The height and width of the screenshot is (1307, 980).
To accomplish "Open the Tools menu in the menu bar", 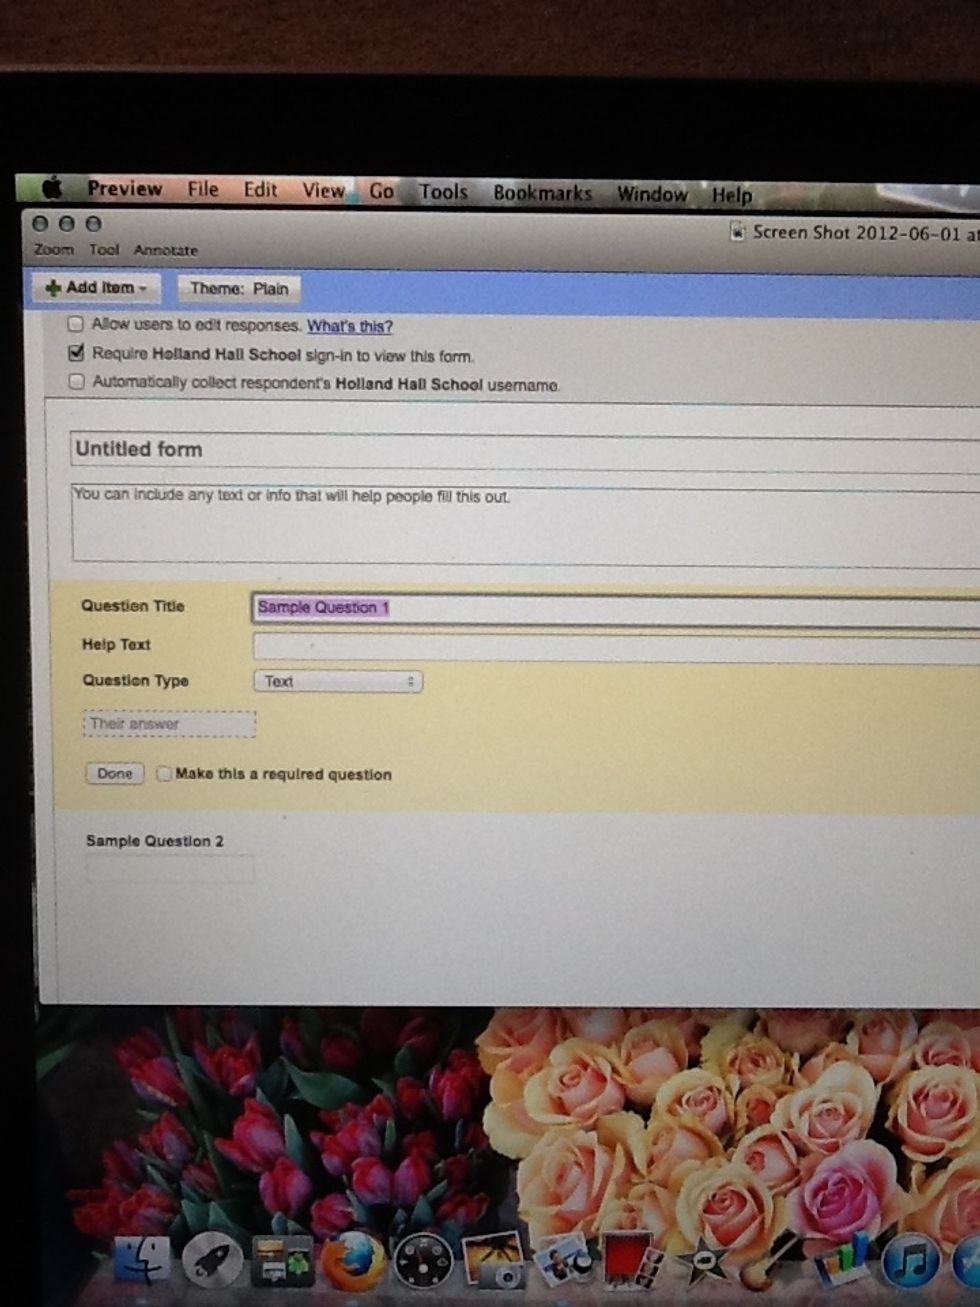I will click(443, 191).
